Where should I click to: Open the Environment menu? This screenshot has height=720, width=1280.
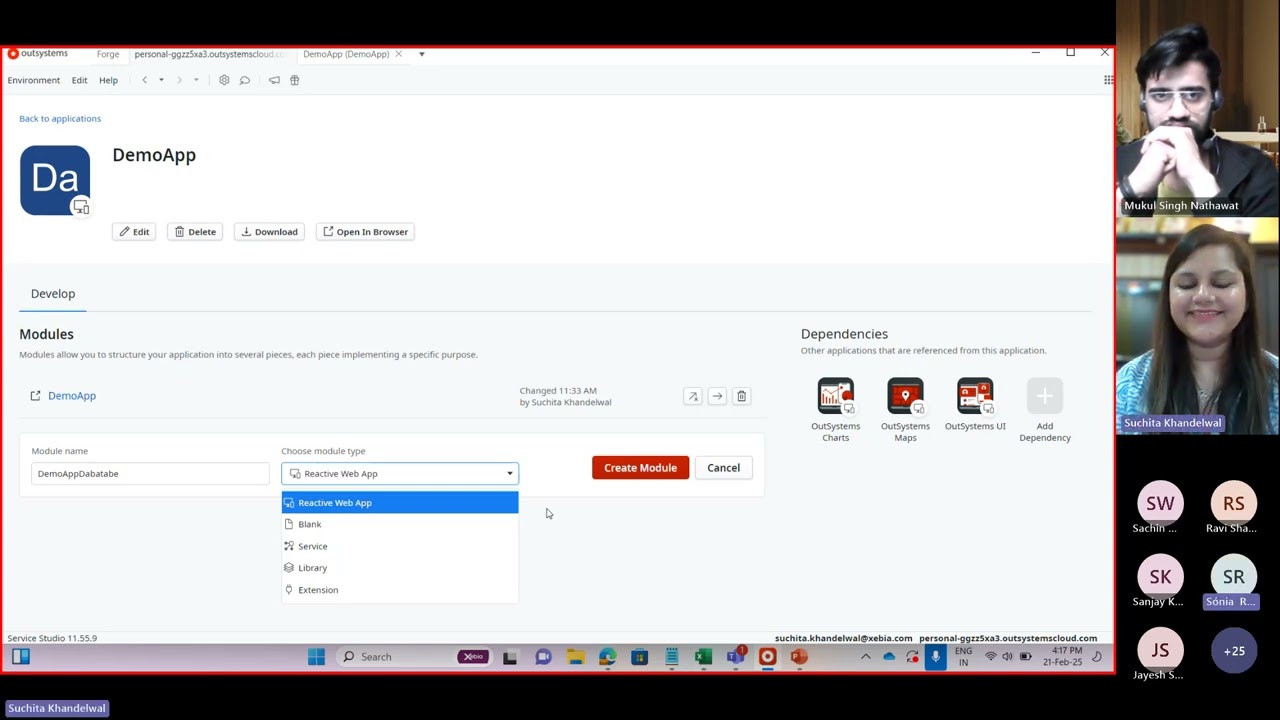coord(34,80)
